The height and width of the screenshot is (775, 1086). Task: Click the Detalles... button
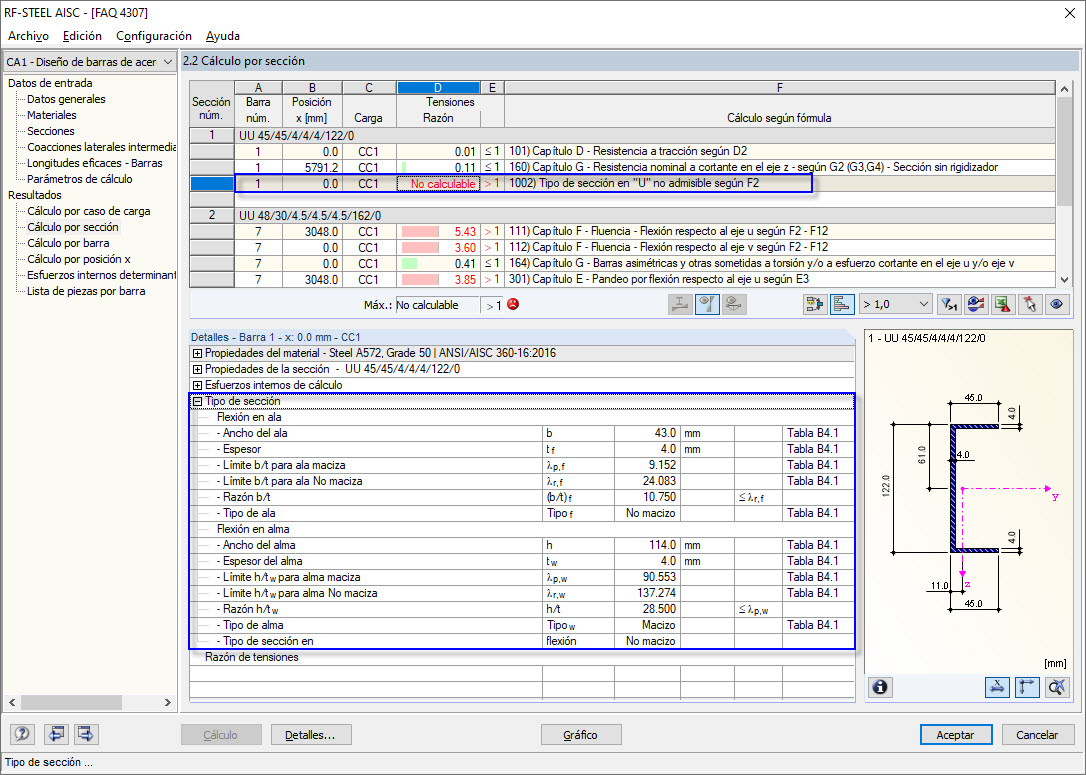click(311, 735)
